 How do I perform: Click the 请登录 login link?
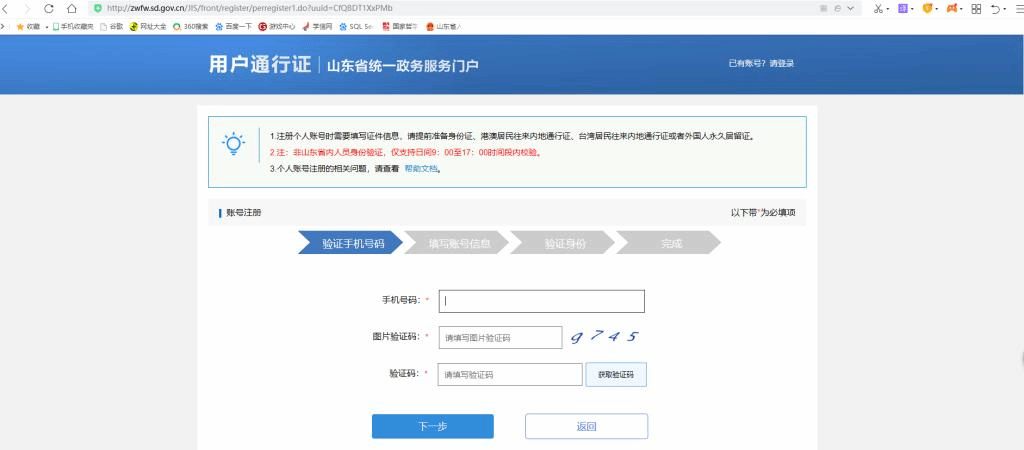781,64
